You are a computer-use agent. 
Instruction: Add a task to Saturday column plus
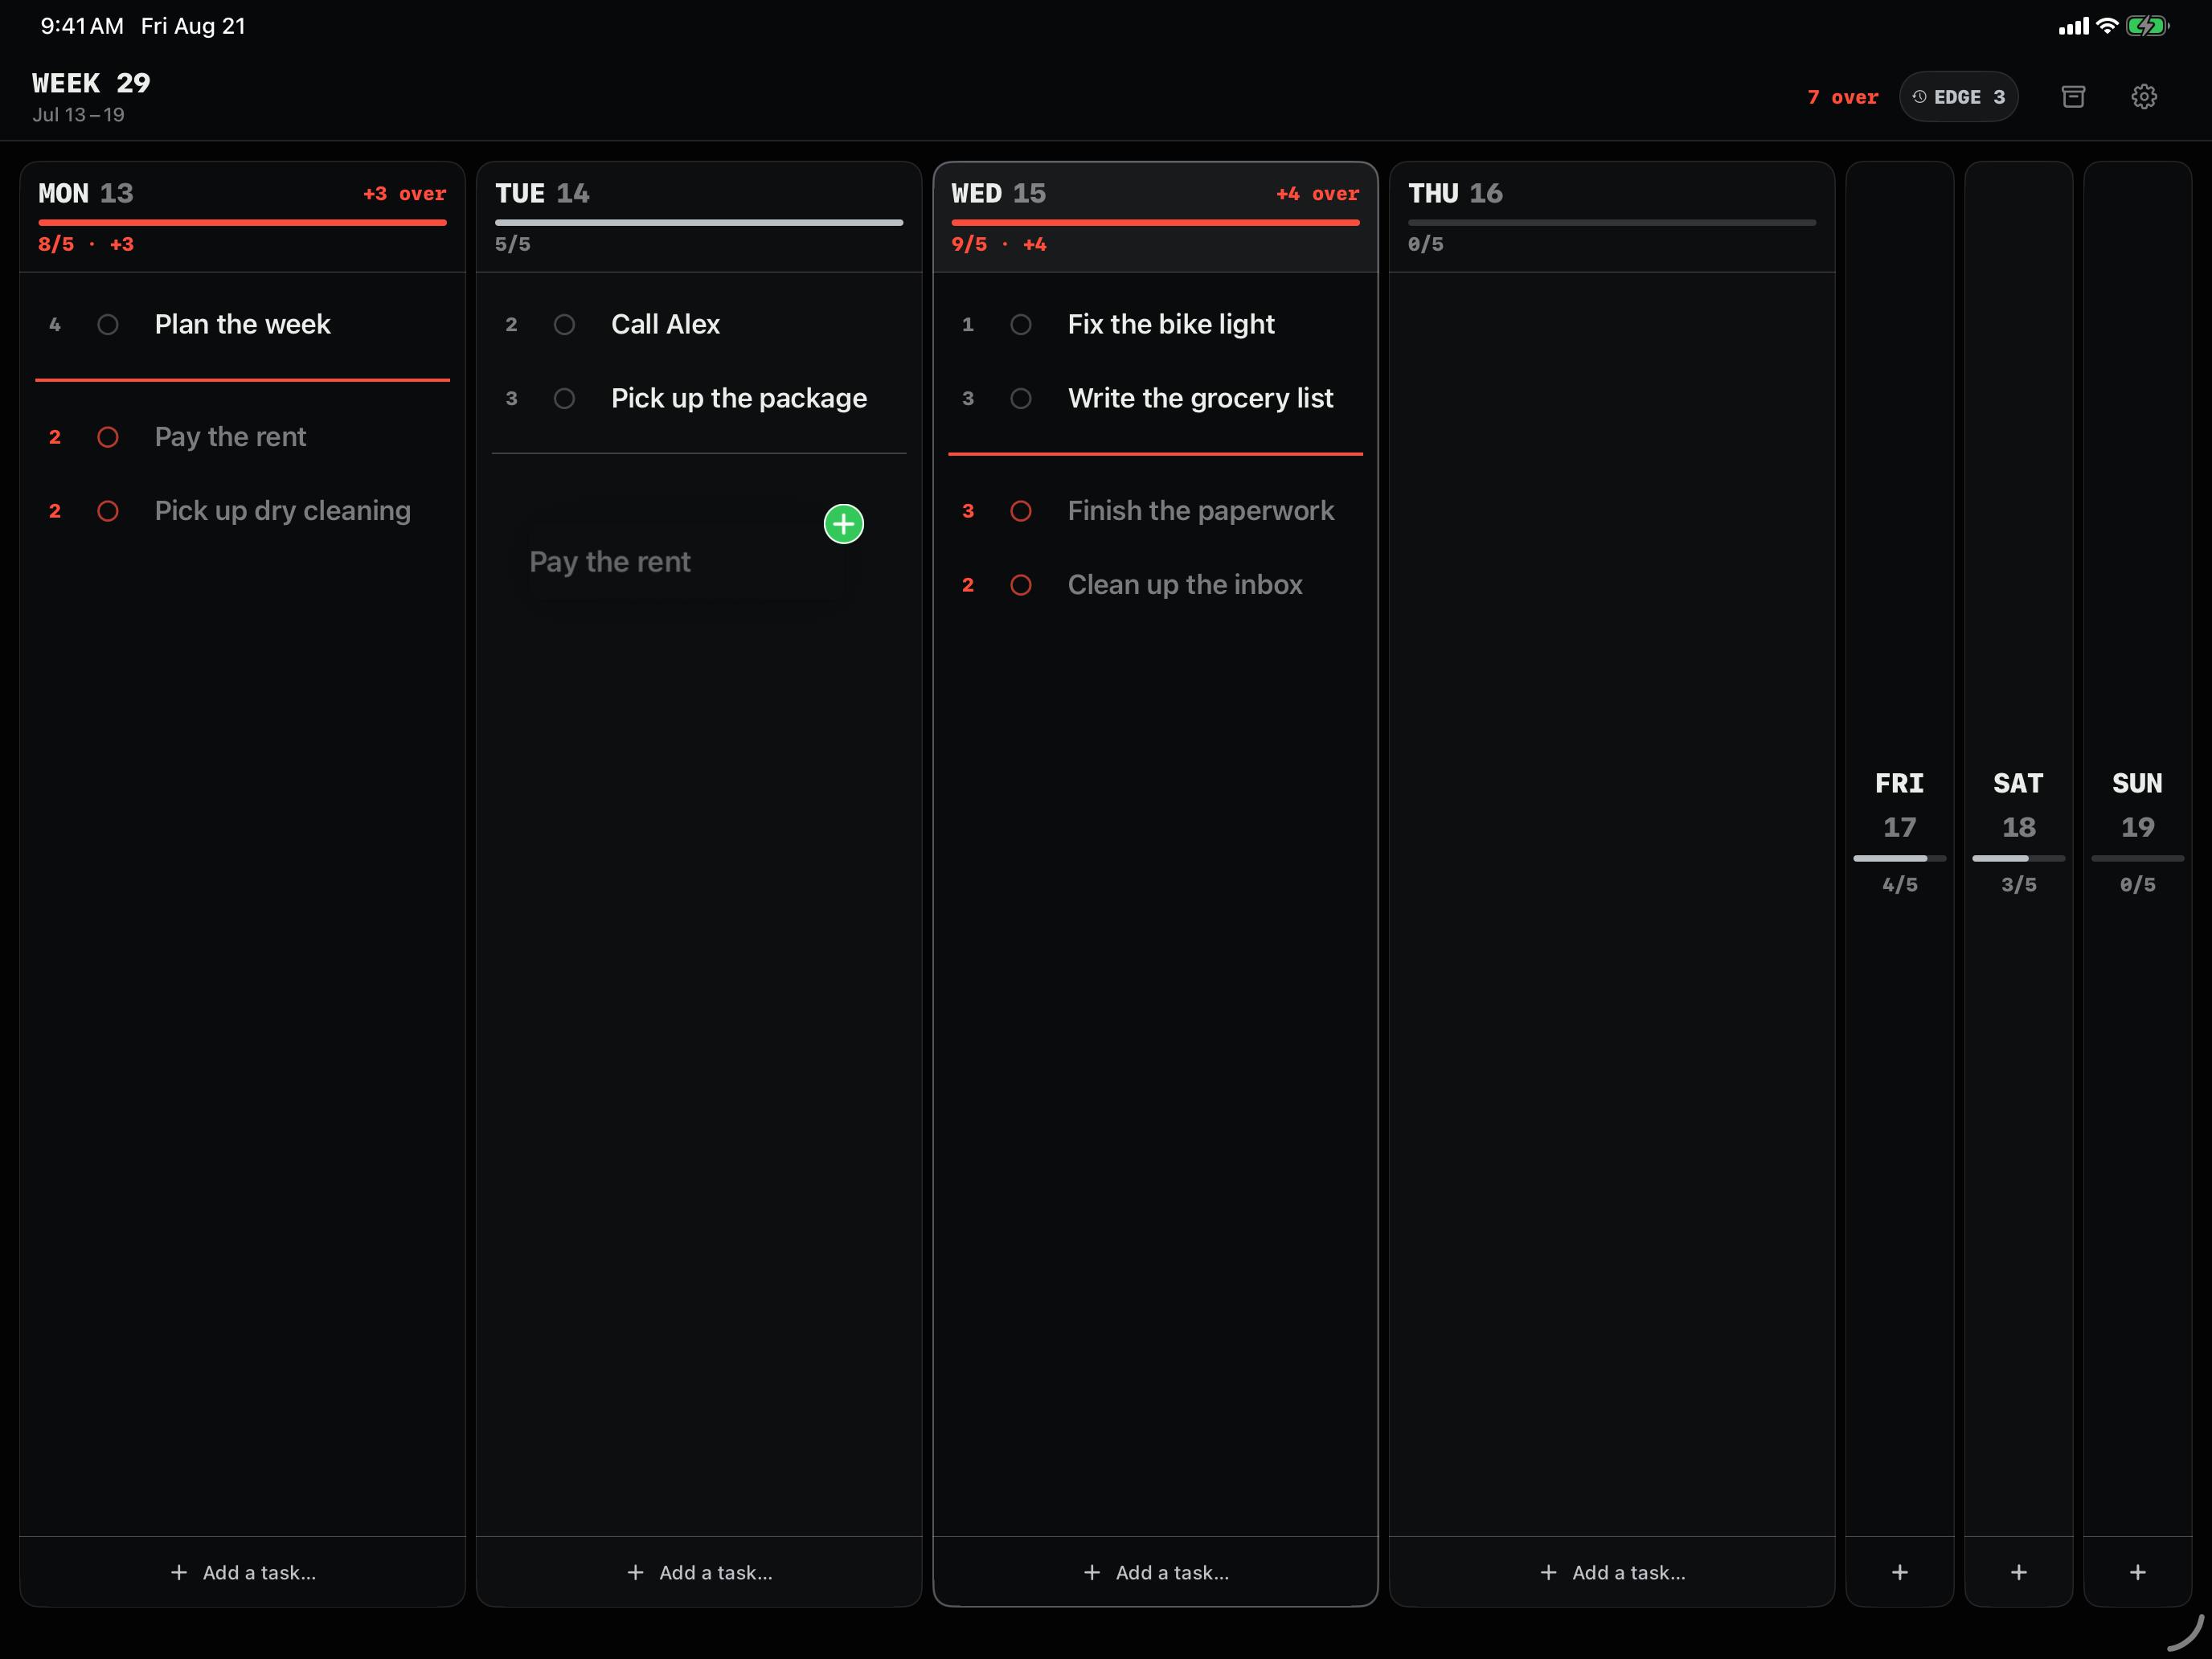tap(2018, 1572)
